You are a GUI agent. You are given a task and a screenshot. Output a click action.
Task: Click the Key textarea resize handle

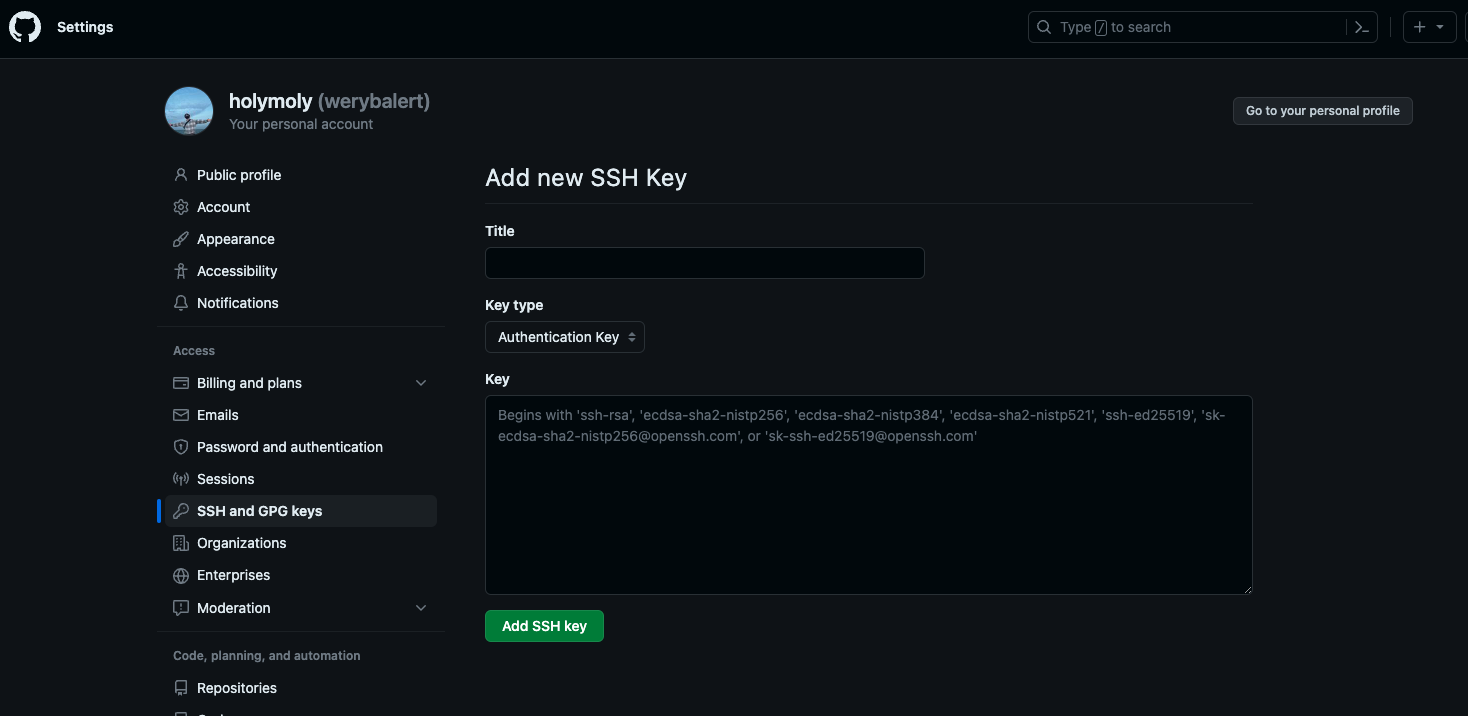(x=1246, y=588)
